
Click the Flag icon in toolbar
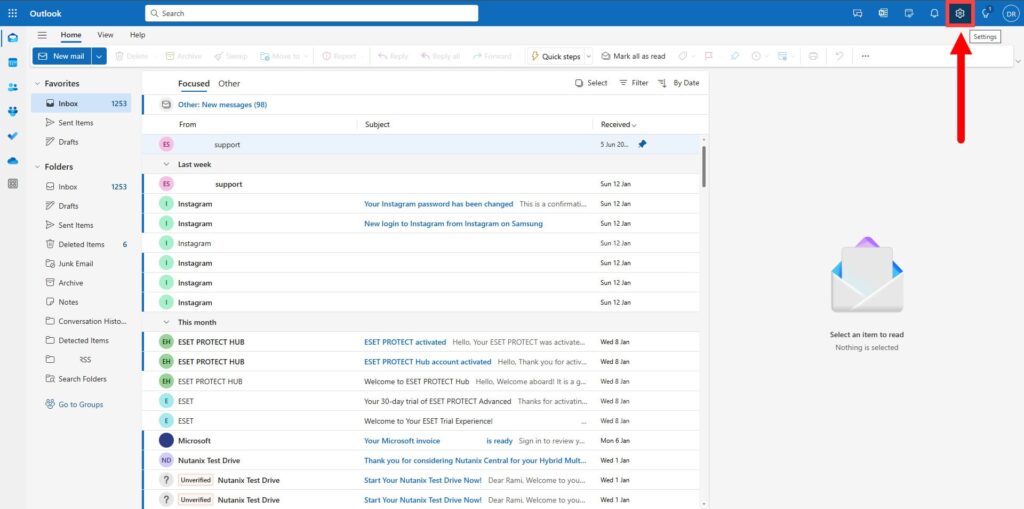tap(709, 56)
